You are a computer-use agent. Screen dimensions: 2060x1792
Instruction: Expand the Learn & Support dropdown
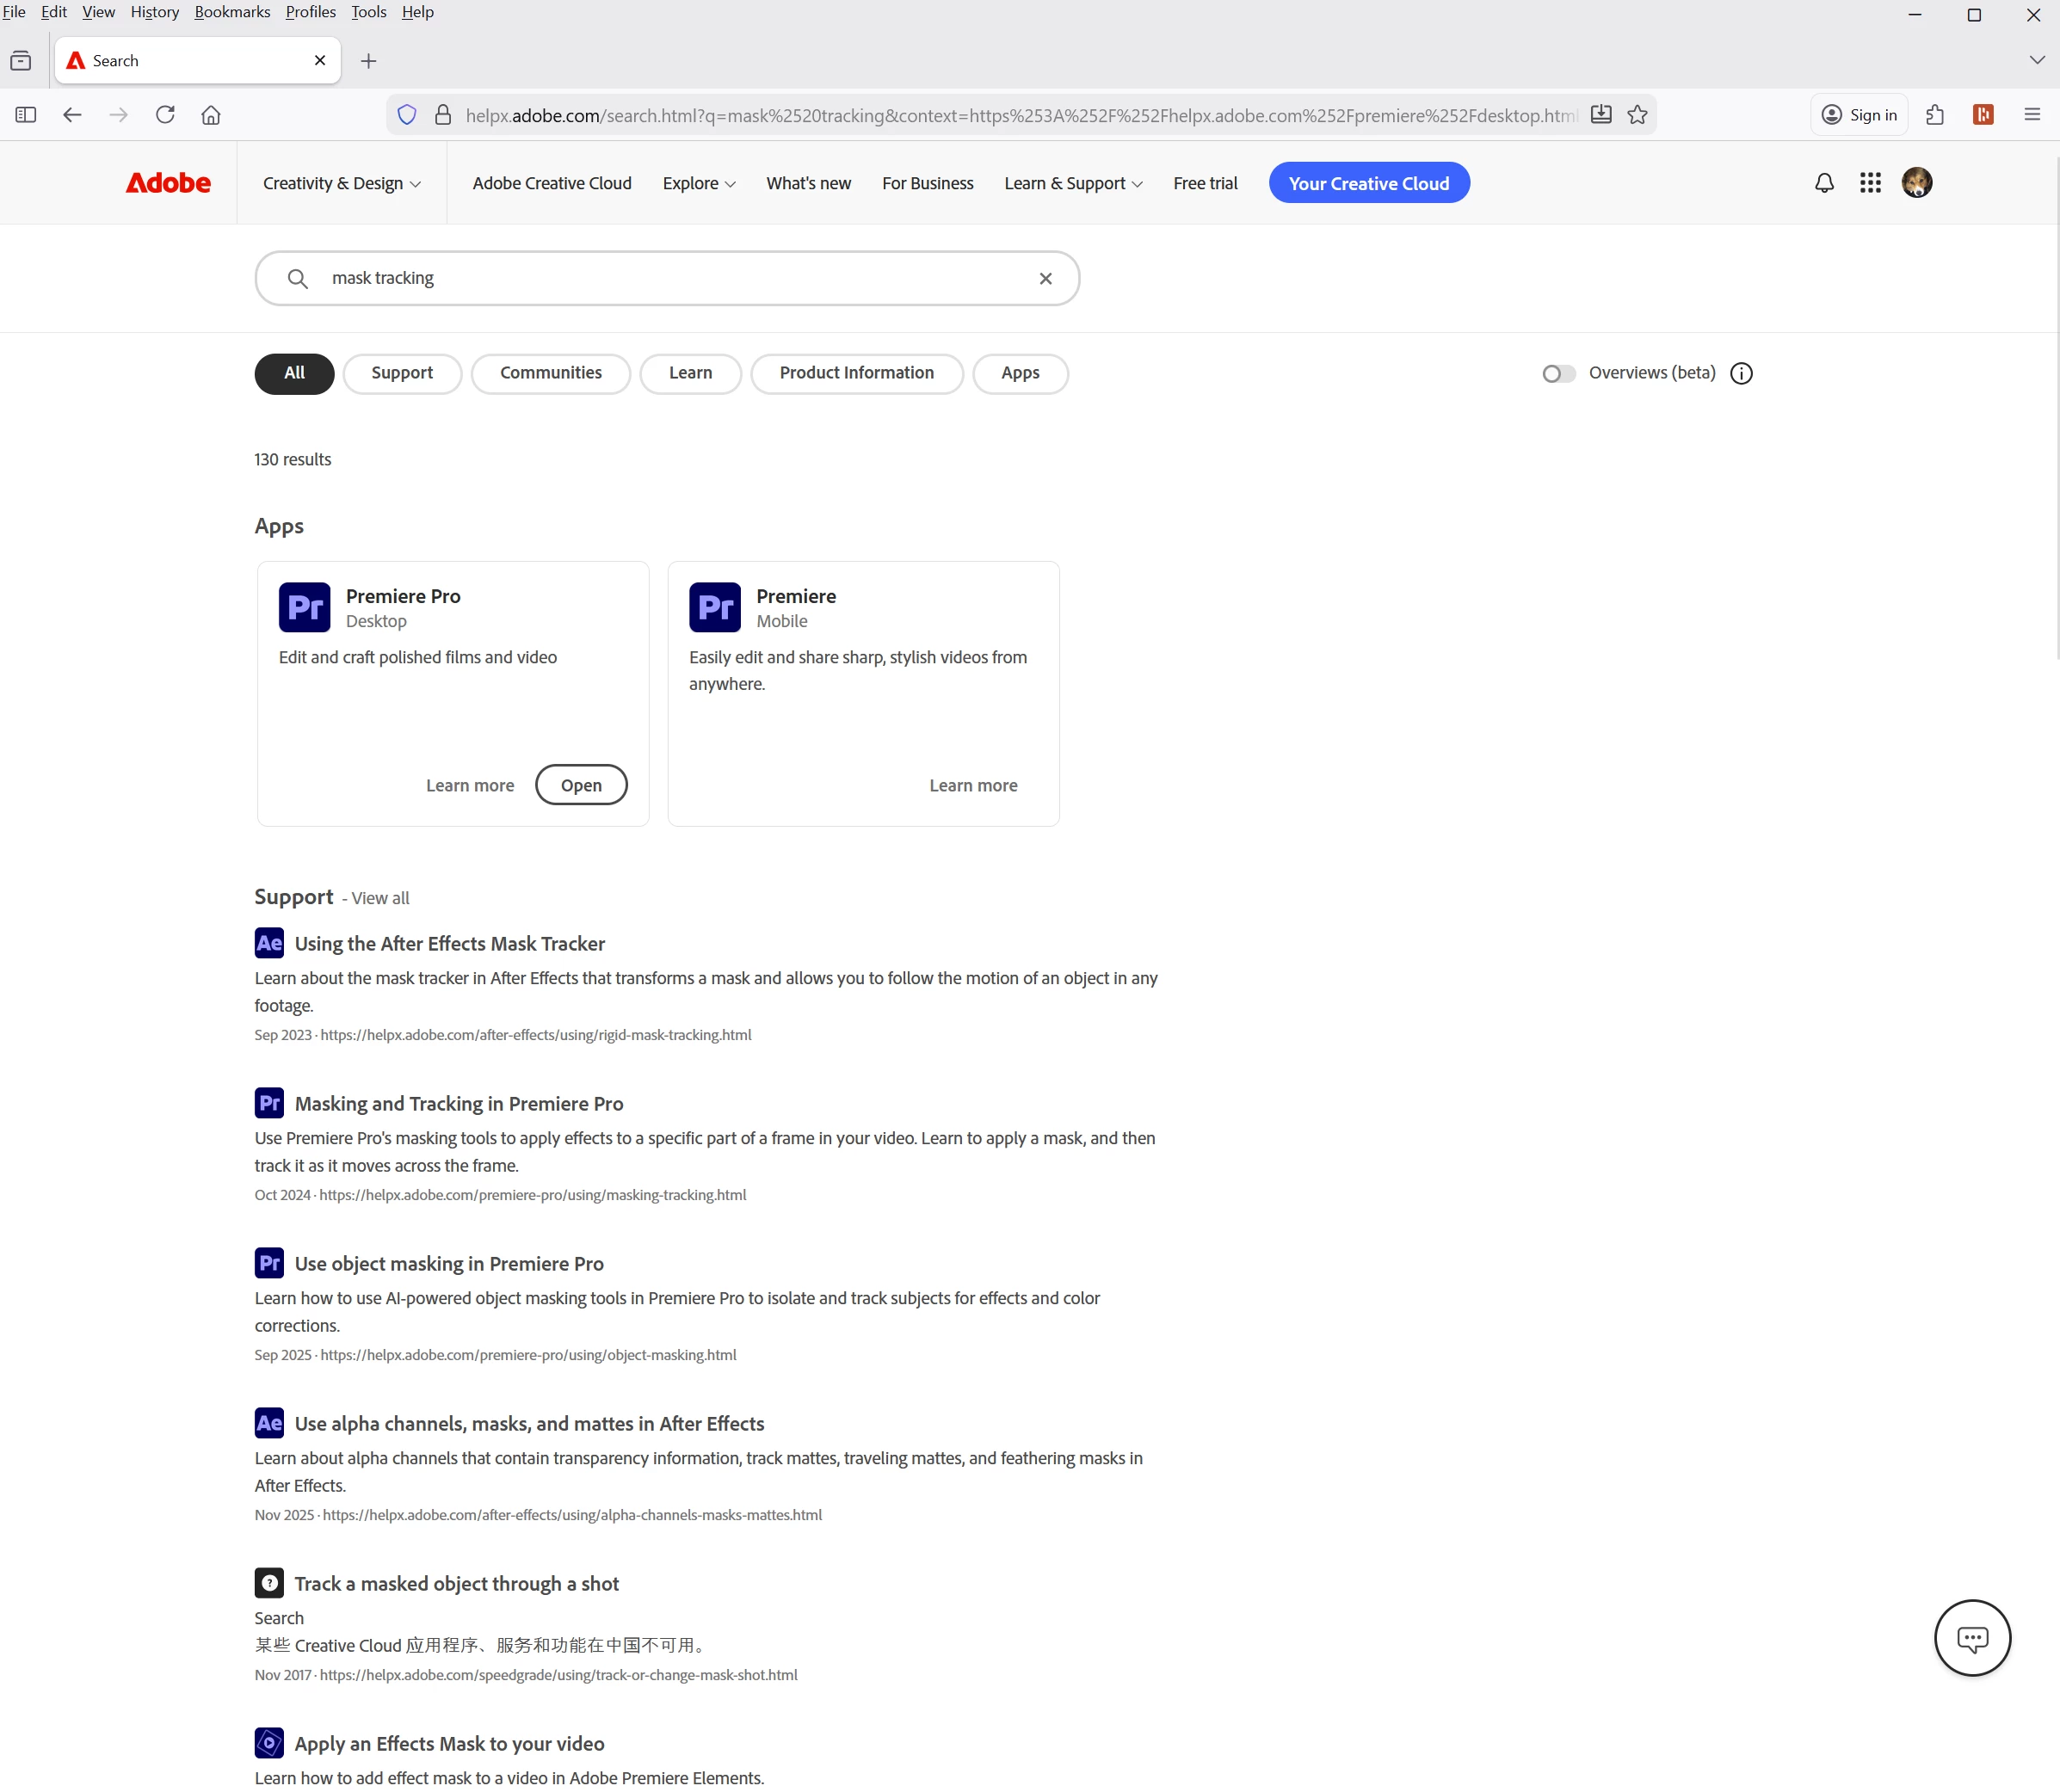1073,184
